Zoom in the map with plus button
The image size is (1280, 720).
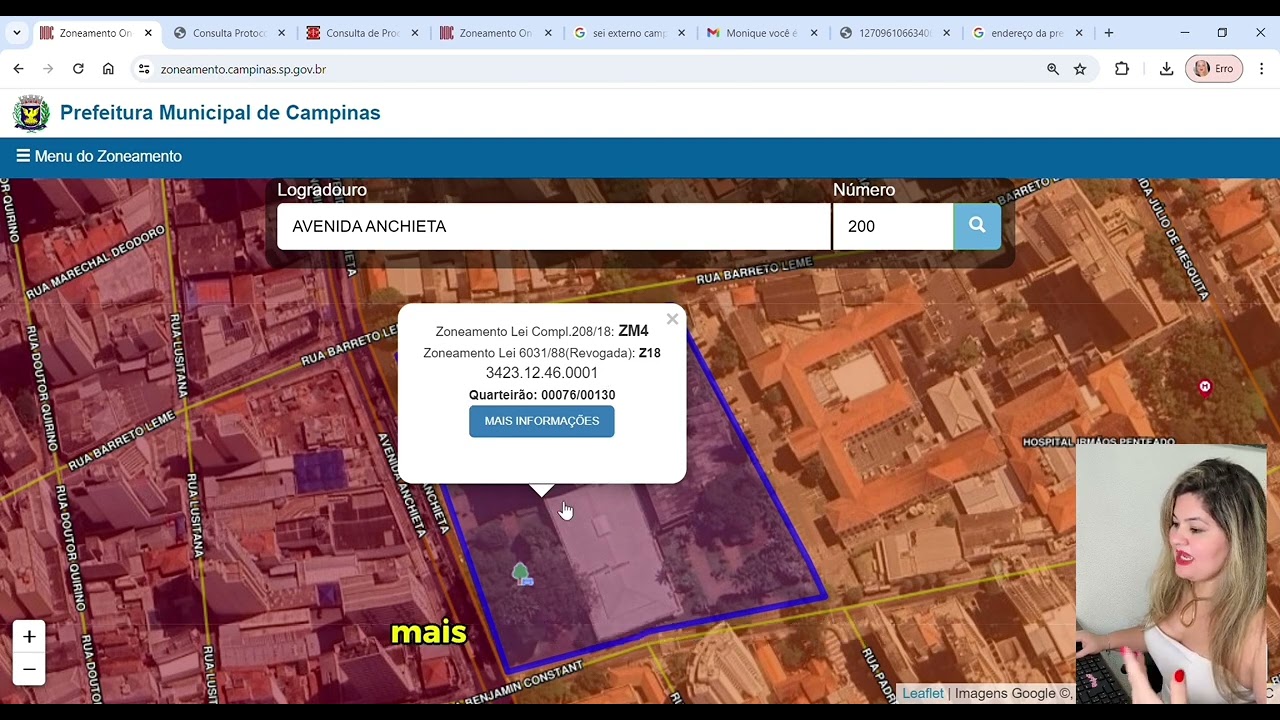point(29,637)
